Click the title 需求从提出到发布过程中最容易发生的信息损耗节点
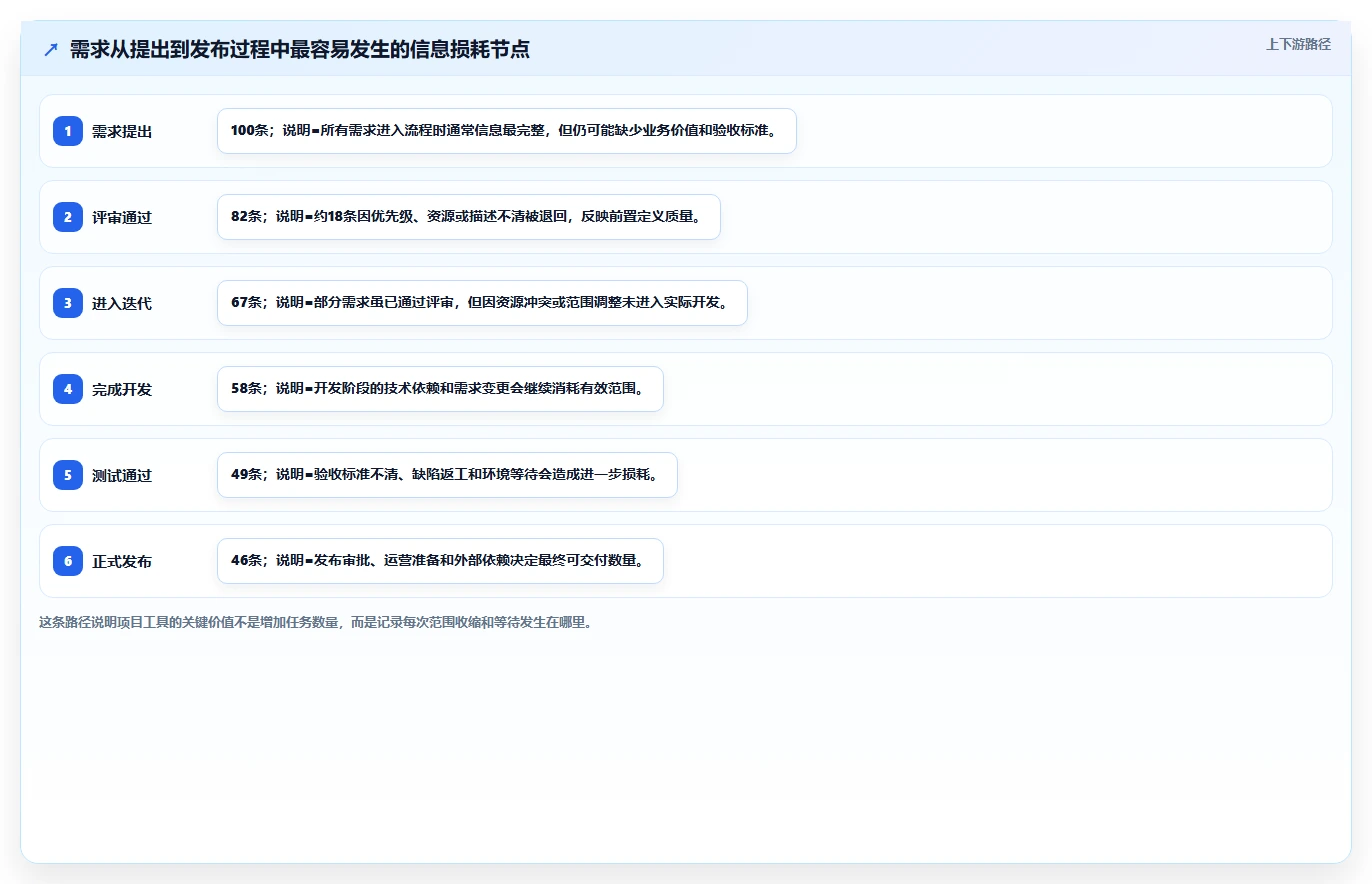This screenshot has width=1372, height=884. point(300,50)
